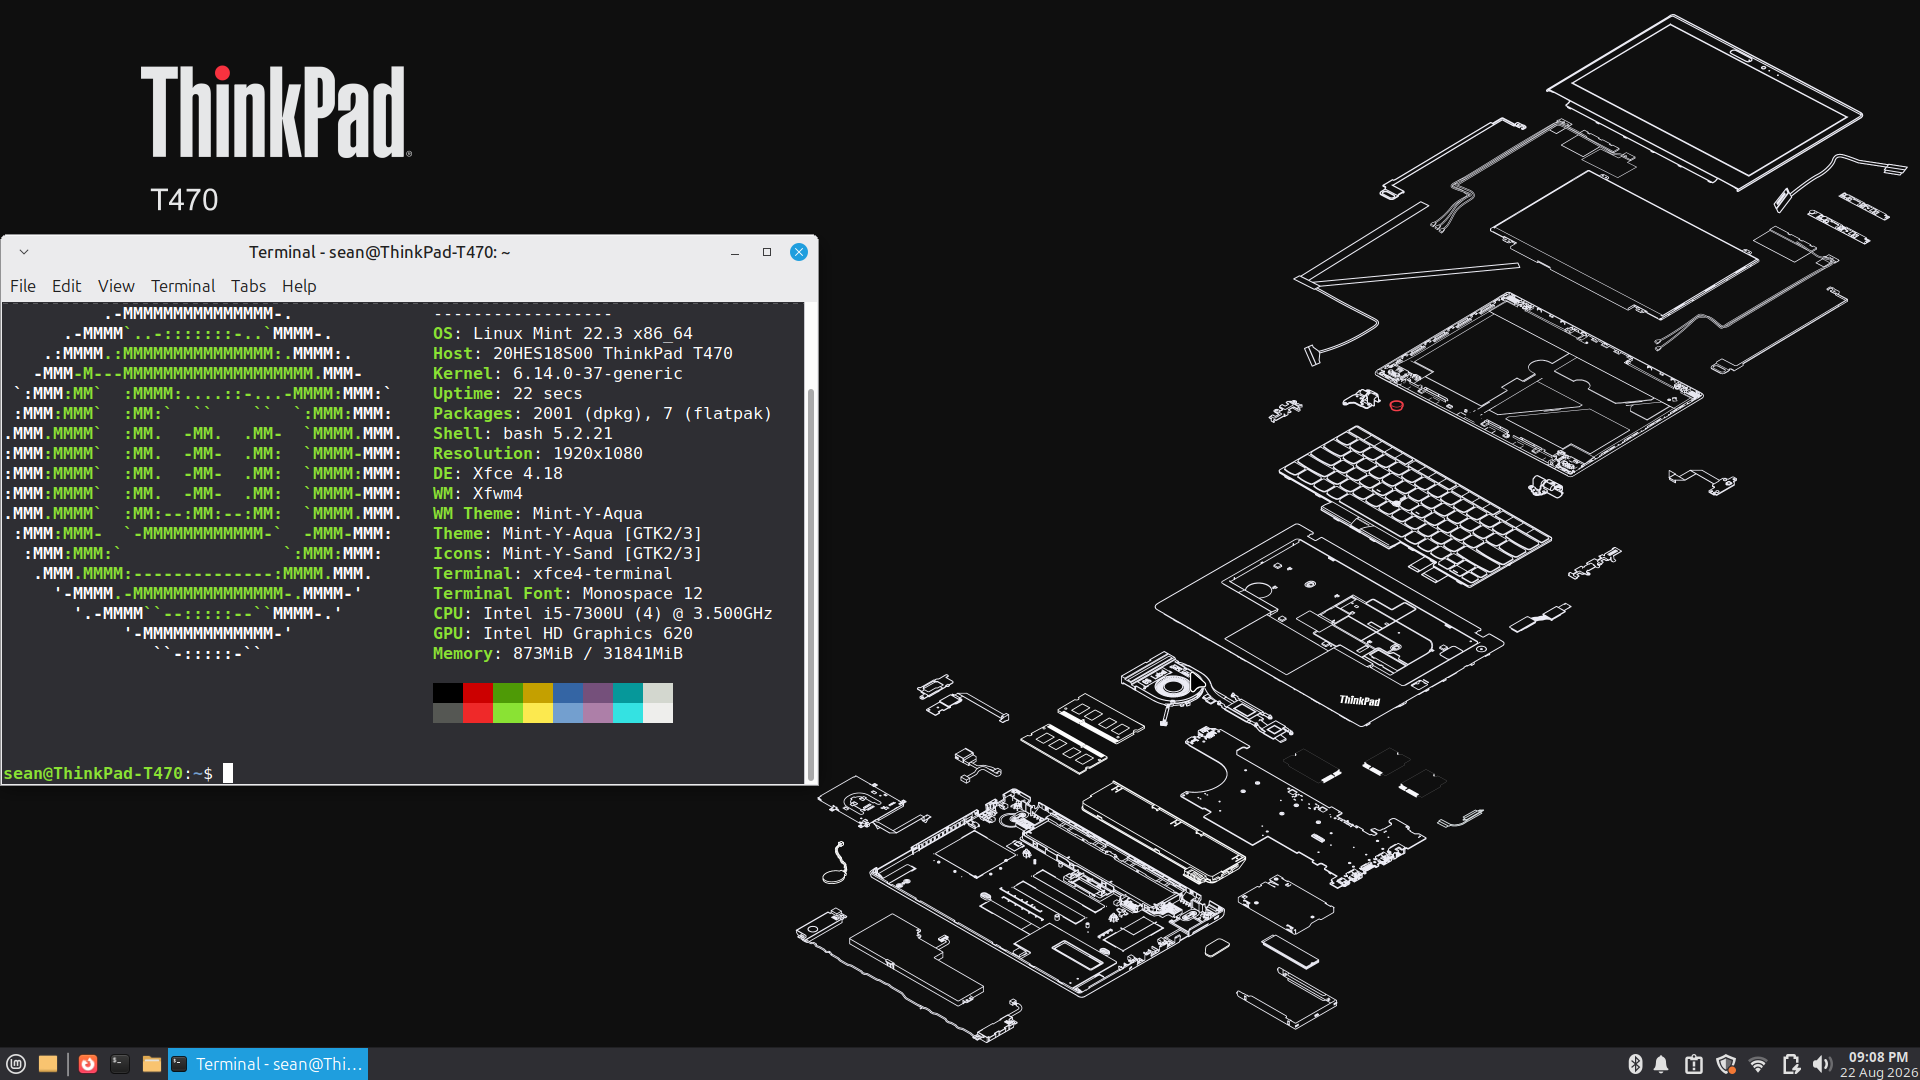Open the notifications bell in the tray
Screen dimensions: 1920x1080
tap(1661, 1064)
